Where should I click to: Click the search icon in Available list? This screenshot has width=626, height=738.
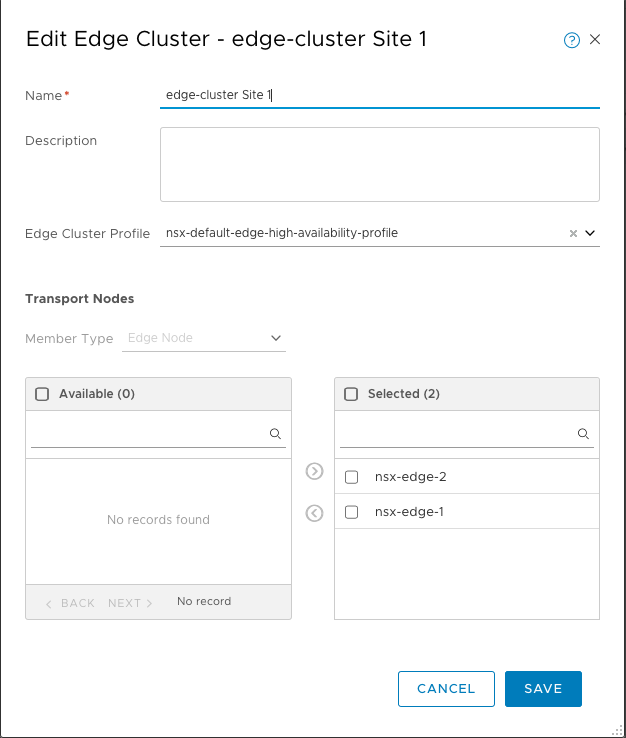(275, 434)
